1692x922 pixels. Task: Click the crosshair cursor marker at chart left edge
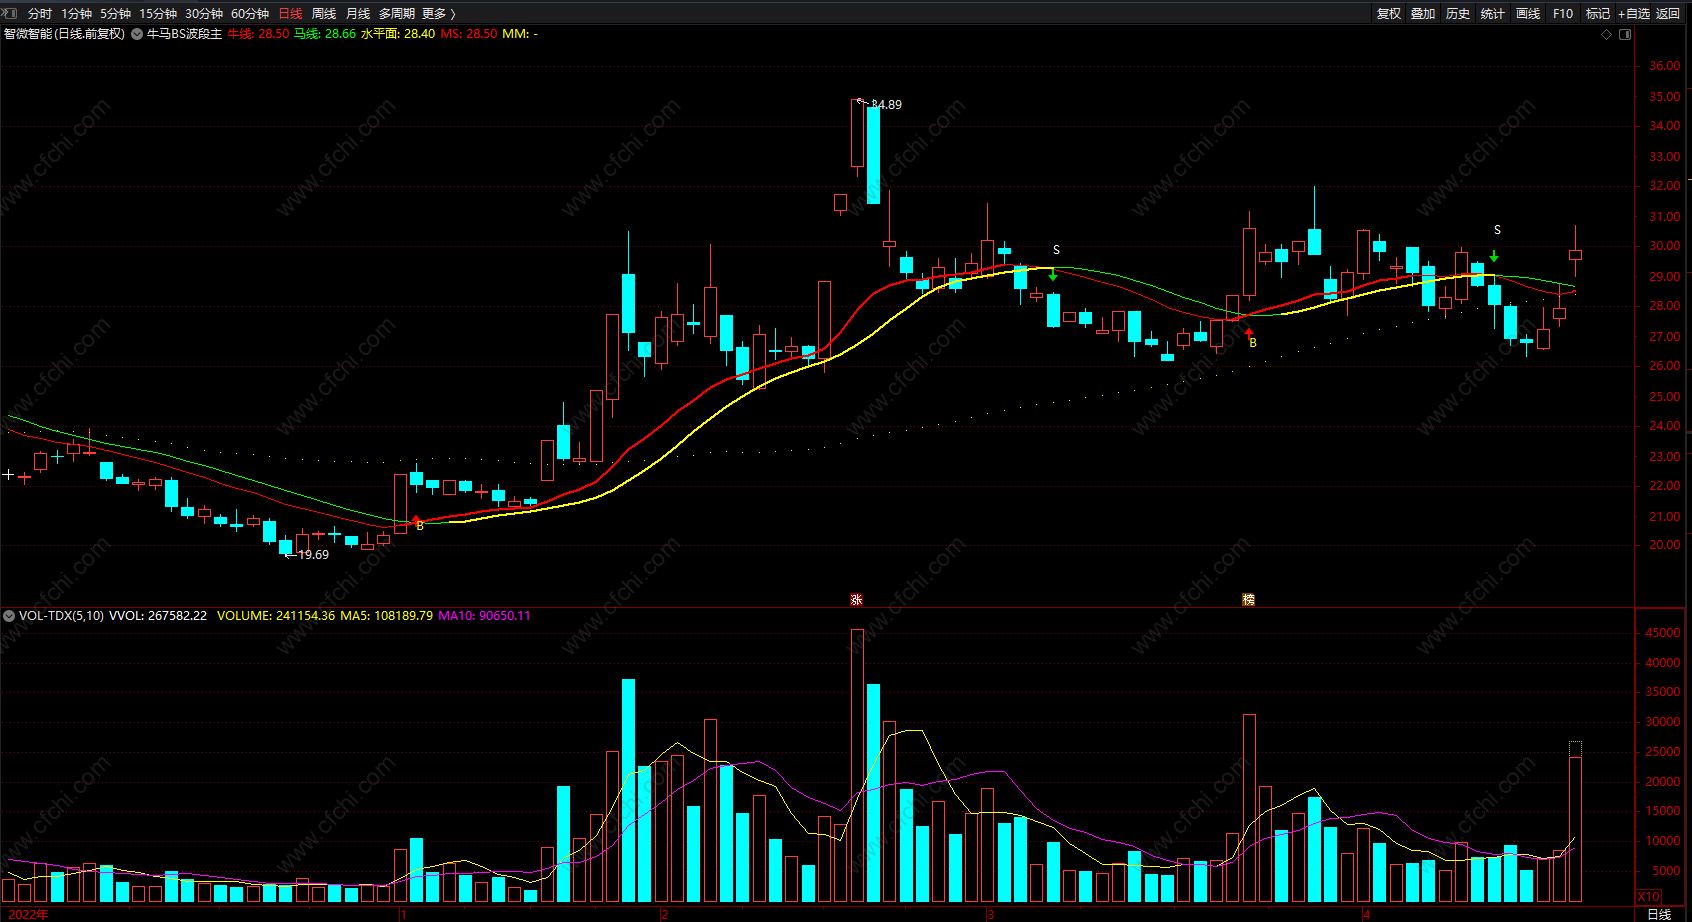pyautogui.click(x=8, y=474)
